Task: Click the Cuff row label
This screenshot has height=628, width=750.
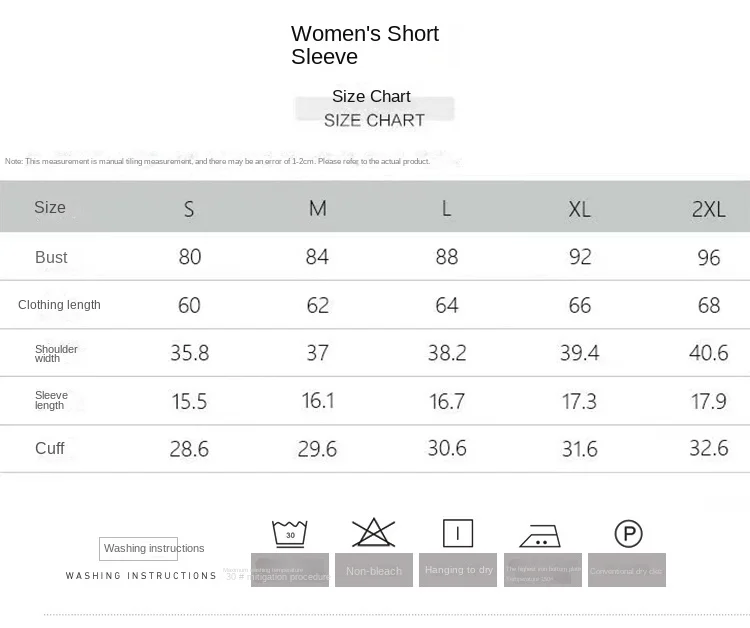Action: tap(50, 448)
